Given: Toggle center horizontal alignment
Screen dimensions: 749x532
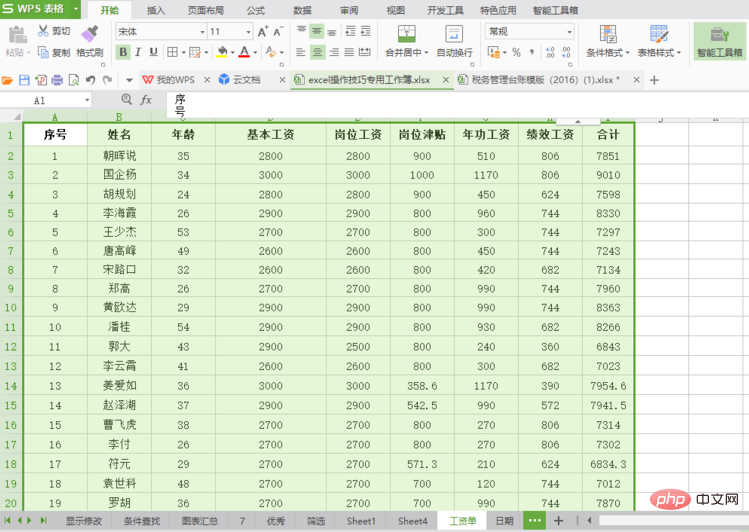Looking at the screenshot, I should click(317, 52).
